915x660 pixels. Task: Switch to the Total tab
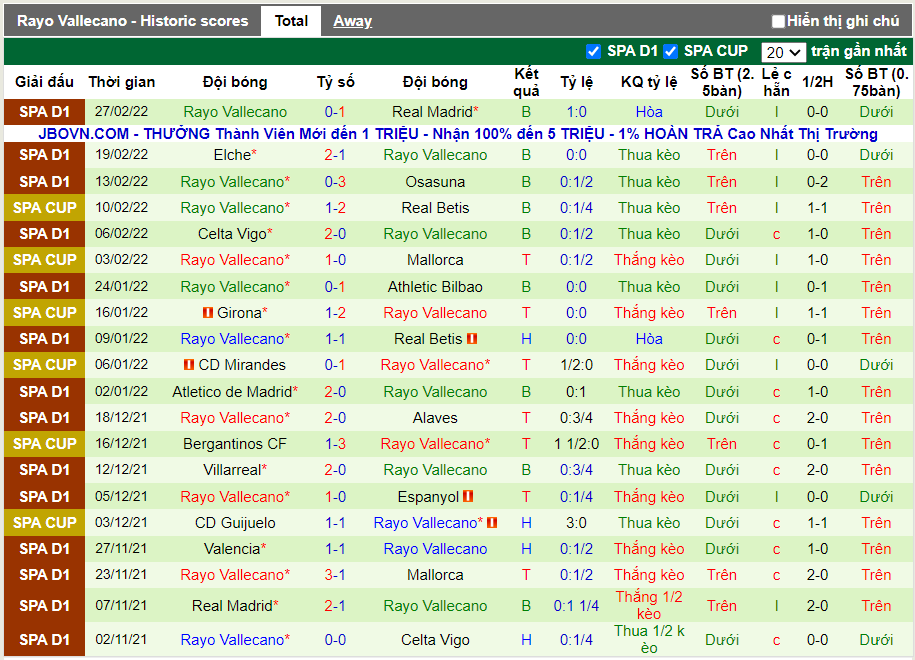(x=291, y=21)
